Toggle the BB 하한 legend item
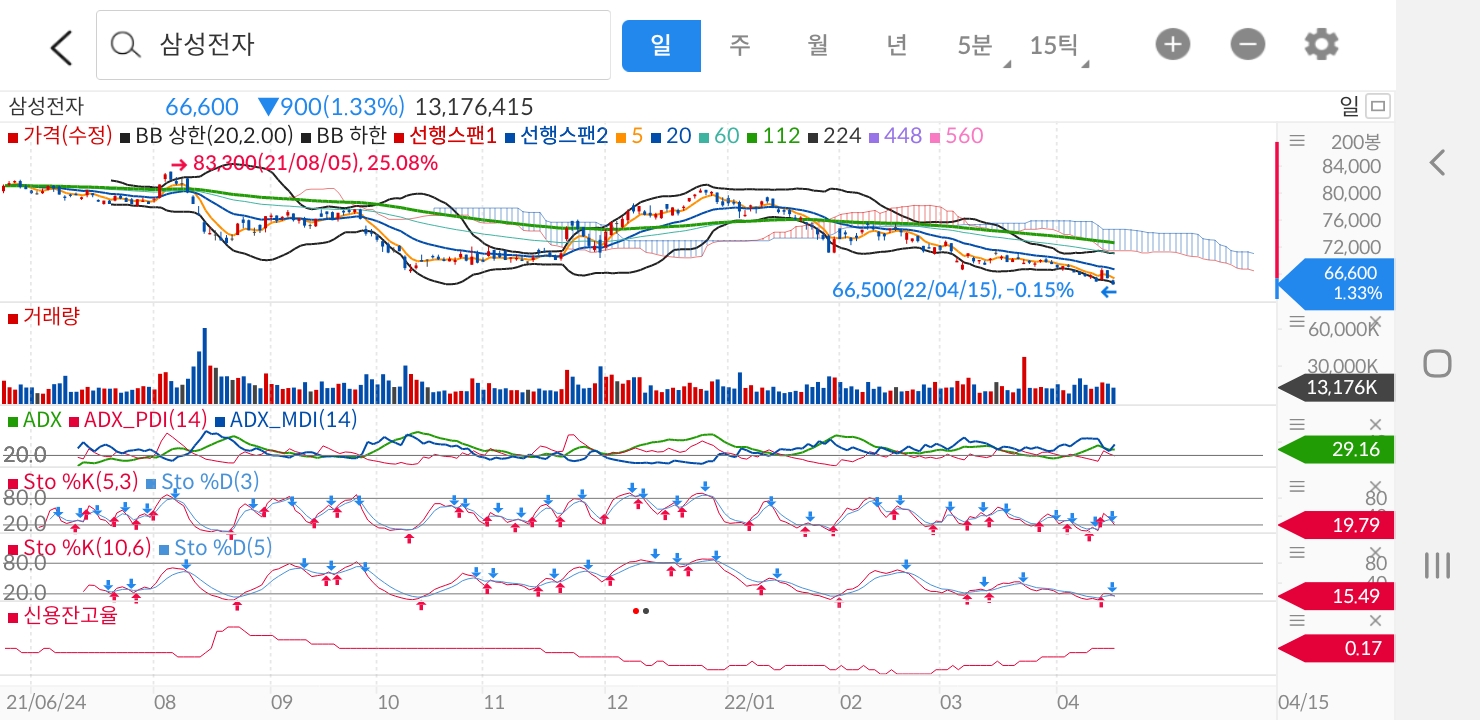The width and height of the screenshot is (1480, 720). [x=343, y=135]
